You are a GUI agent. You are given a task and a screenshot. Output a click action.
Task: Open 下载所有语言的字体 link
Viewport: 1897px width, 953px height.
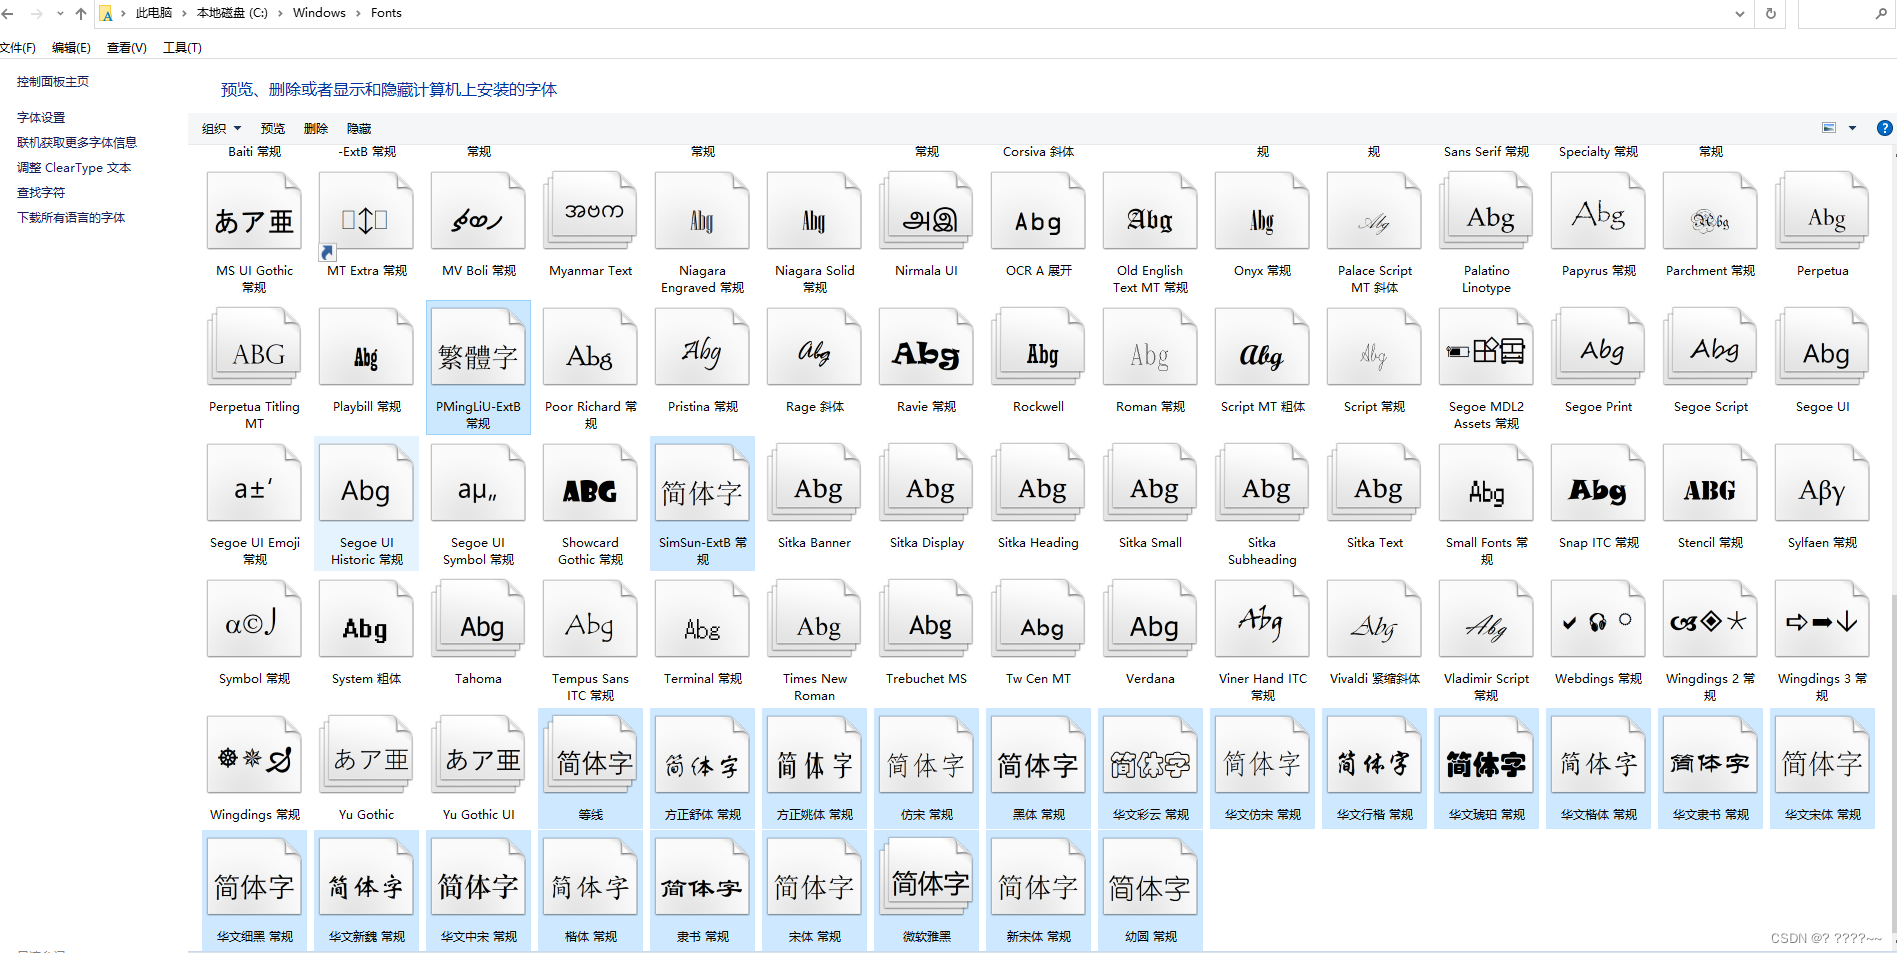pos(71,217)
